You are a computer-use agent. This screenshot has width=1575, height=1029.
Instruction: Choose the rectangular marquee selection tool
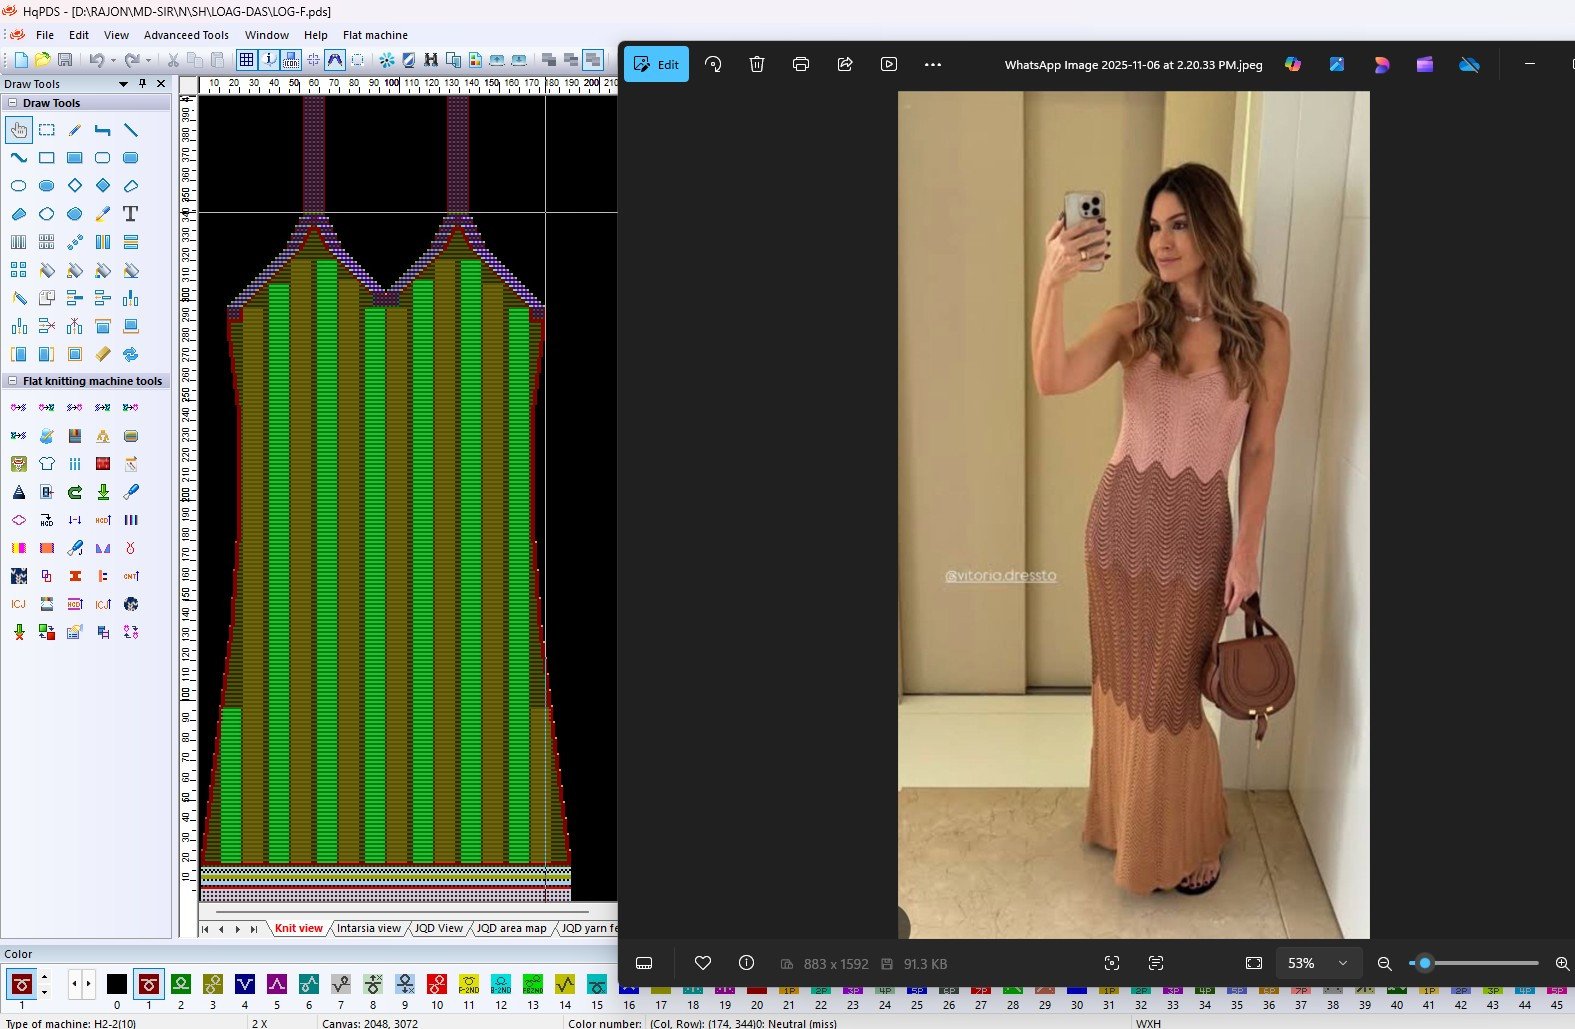coord(47,130)
